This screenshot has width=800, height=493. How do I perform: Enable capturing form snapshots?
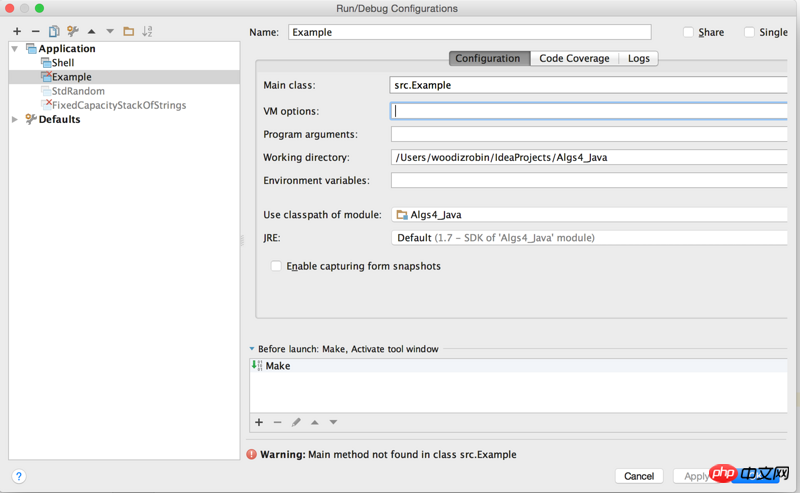[x=276, y=266]
